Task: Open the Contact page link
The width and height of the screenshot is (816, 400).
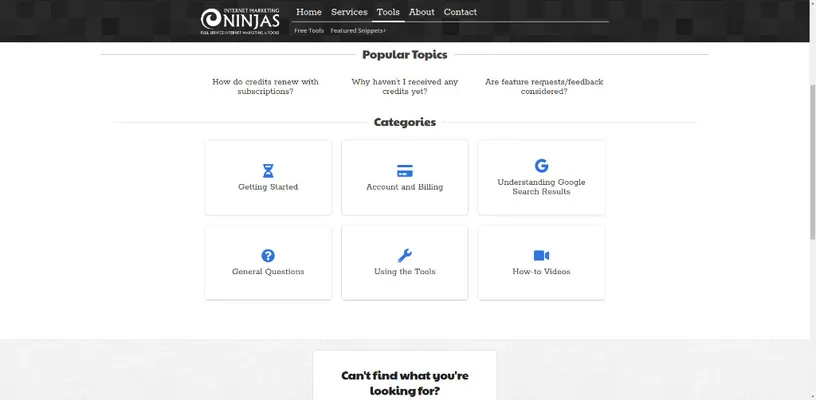Action: 460,12
